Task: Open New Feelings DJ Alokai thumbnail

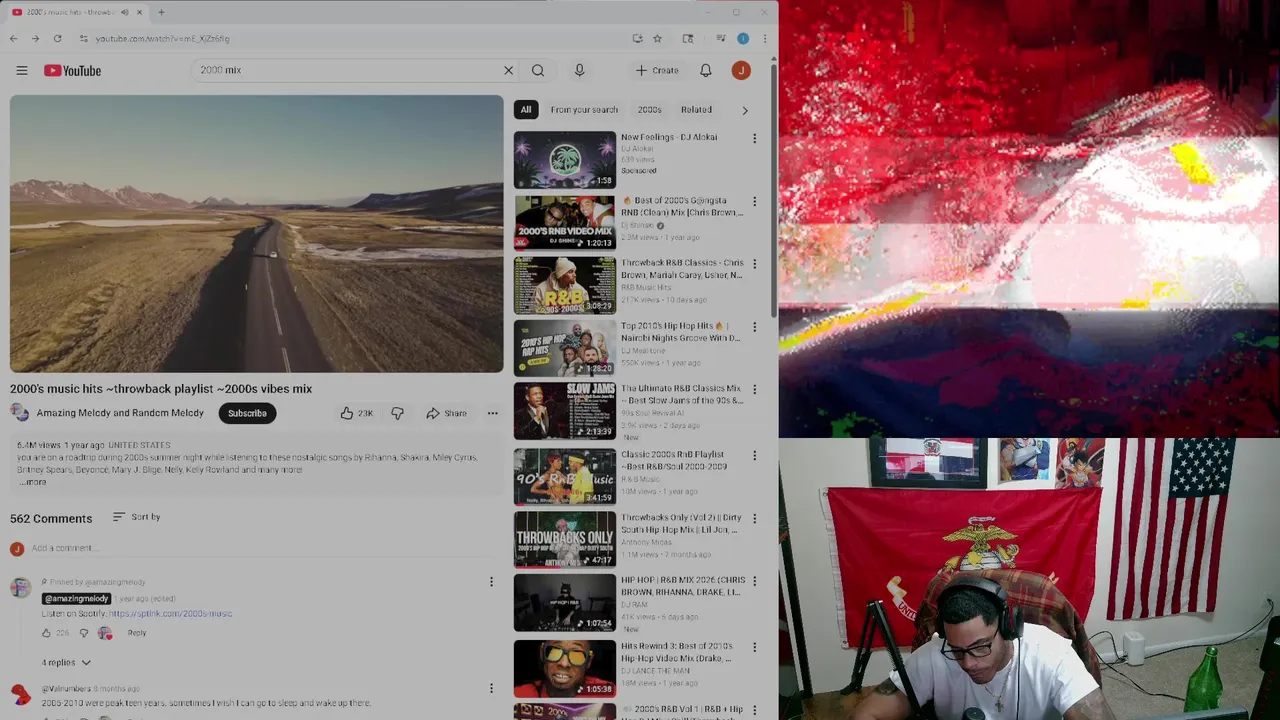Action: [x=565, y=160]
